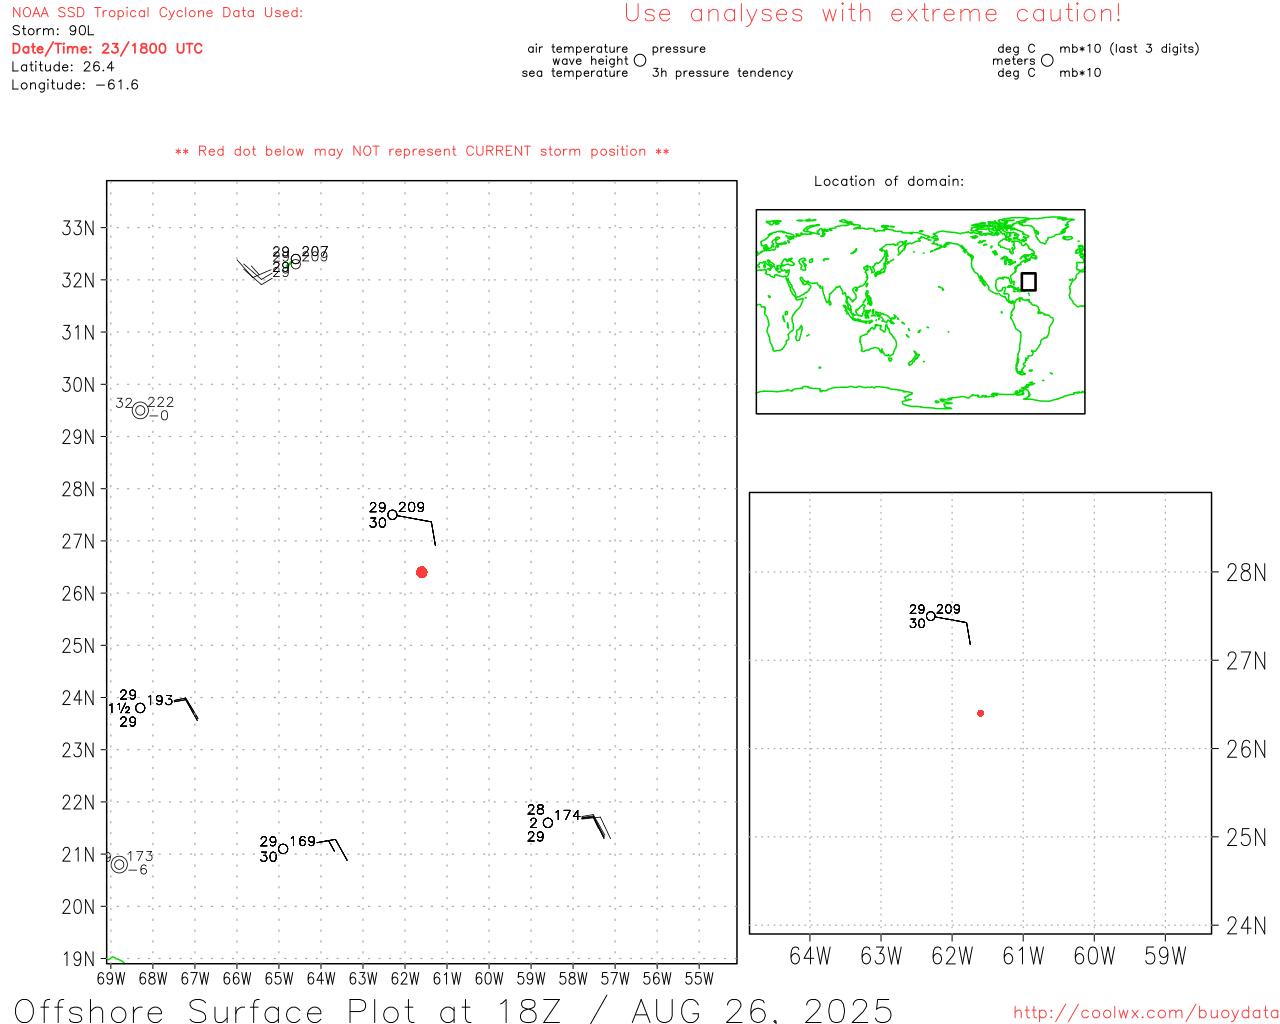Click station circle in zoomed inset map
Image resolution: width=1280 pixels, height=1024 pixels.
pyautogui.click(x=930, y=616)
